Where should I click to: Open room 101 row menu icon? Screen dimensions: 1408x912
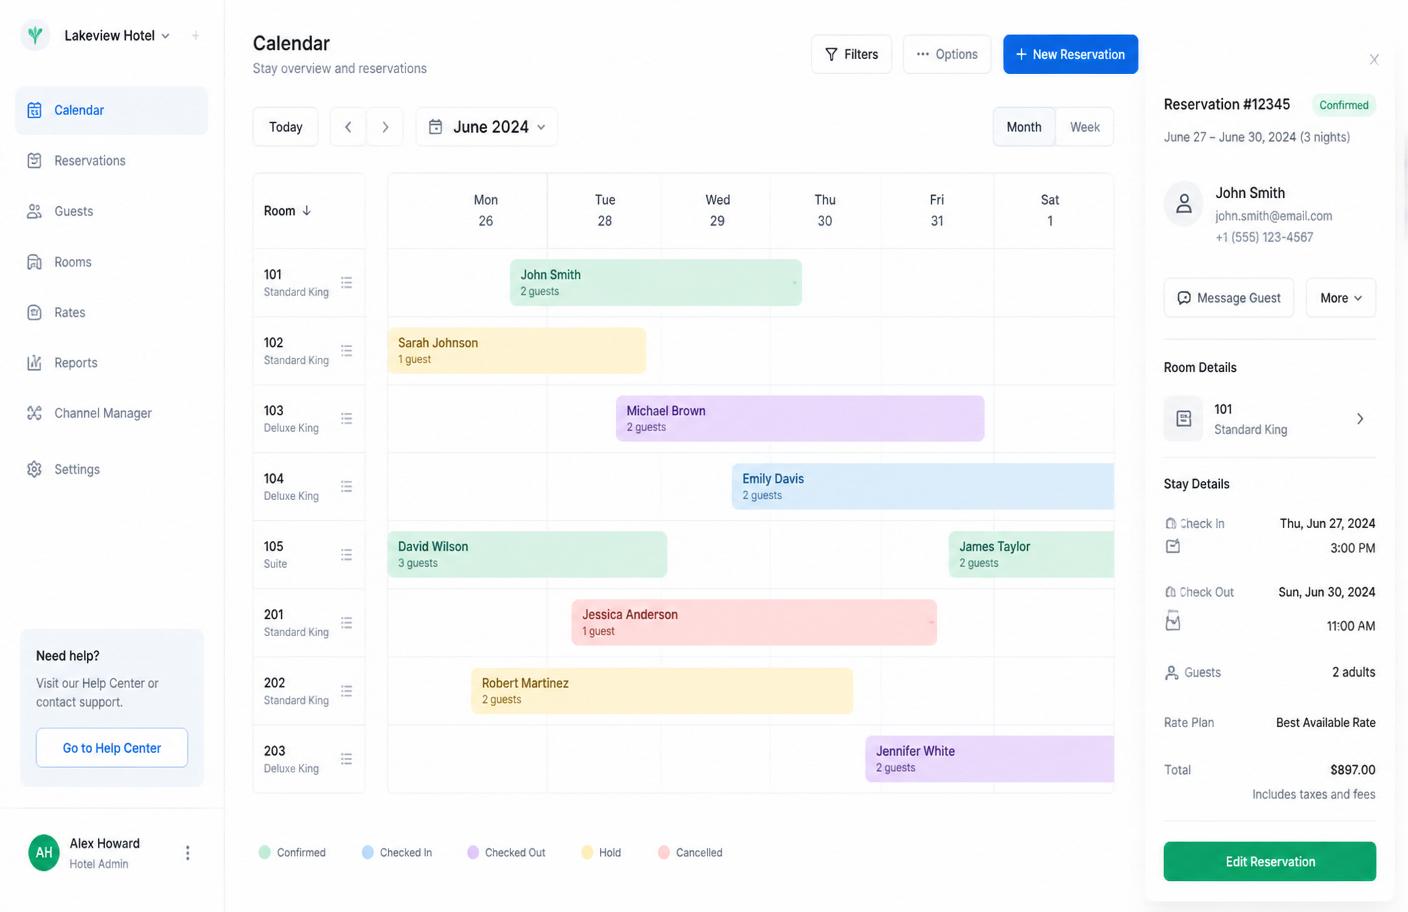(x=346, y=282)
